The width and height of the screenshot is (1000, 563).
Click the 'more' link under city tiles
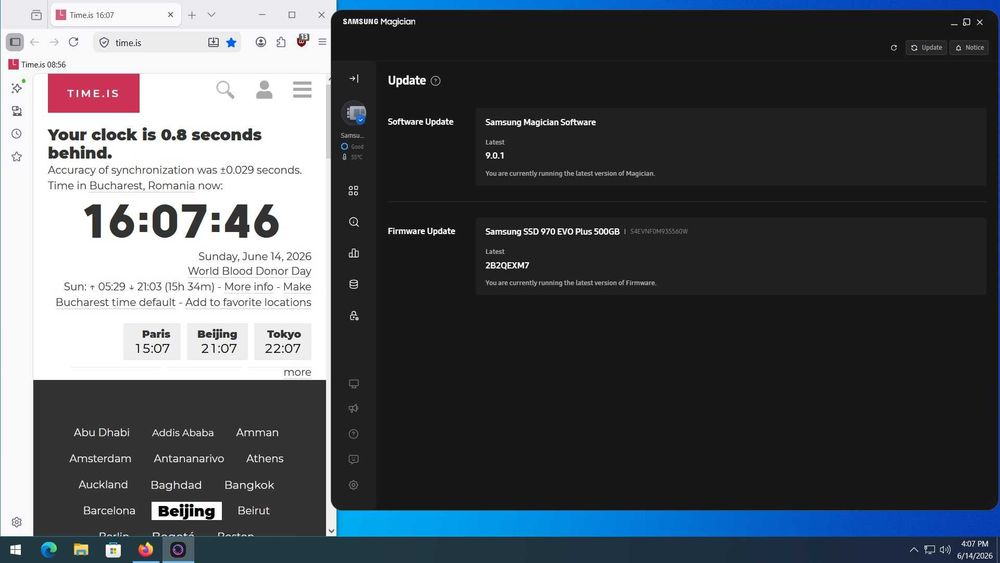[297, 372]
